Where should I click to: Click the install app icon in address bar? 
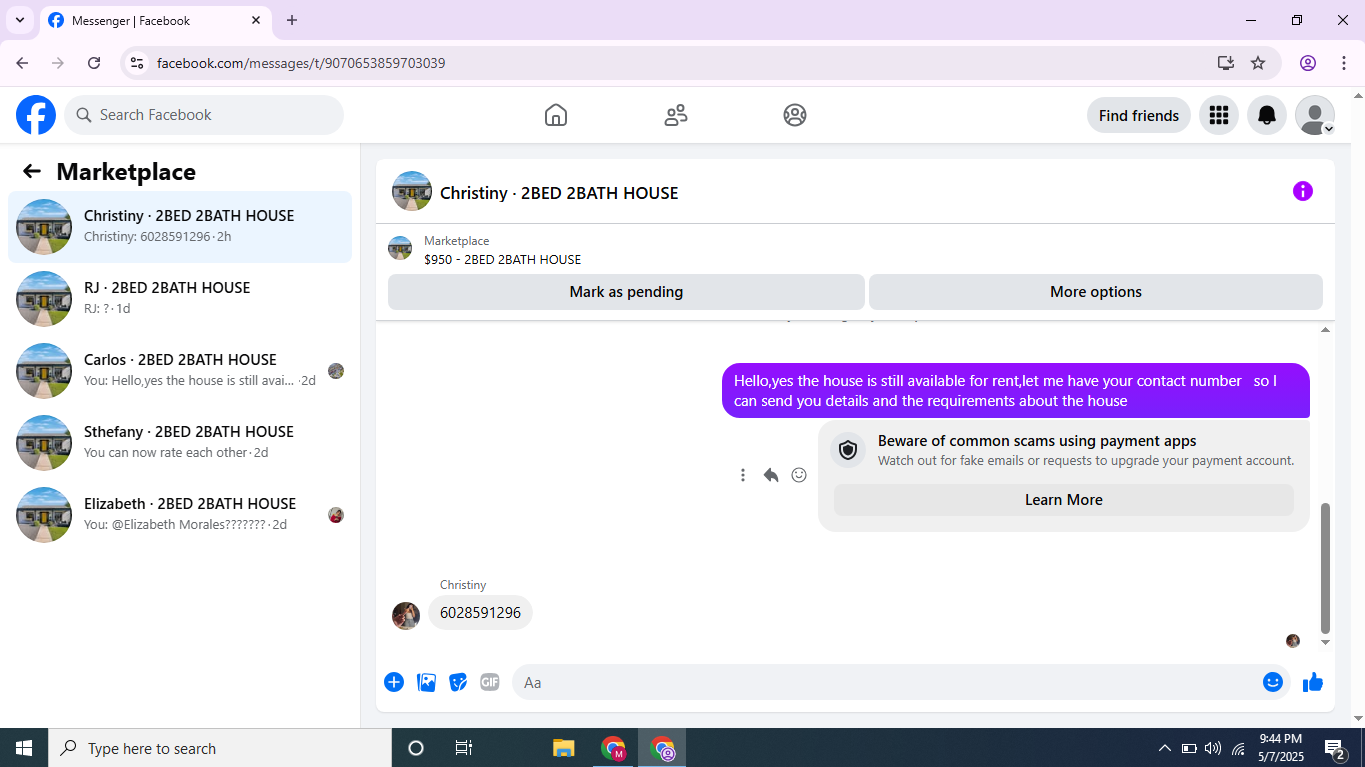[1225, 63]
